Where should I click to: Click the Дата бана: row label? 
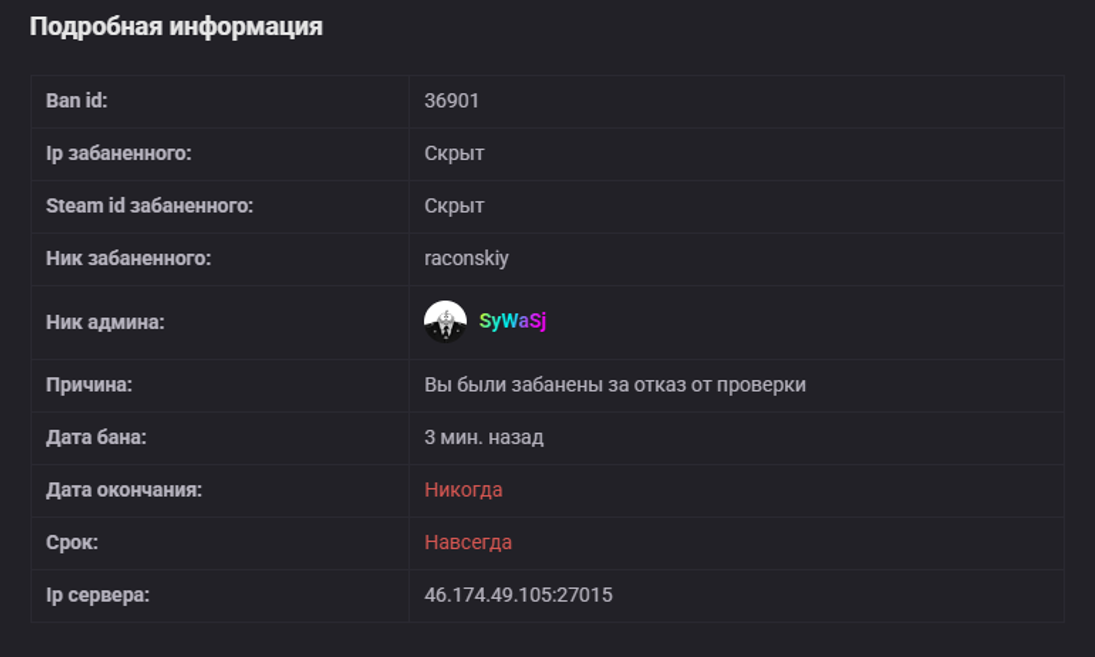point(96,437)
